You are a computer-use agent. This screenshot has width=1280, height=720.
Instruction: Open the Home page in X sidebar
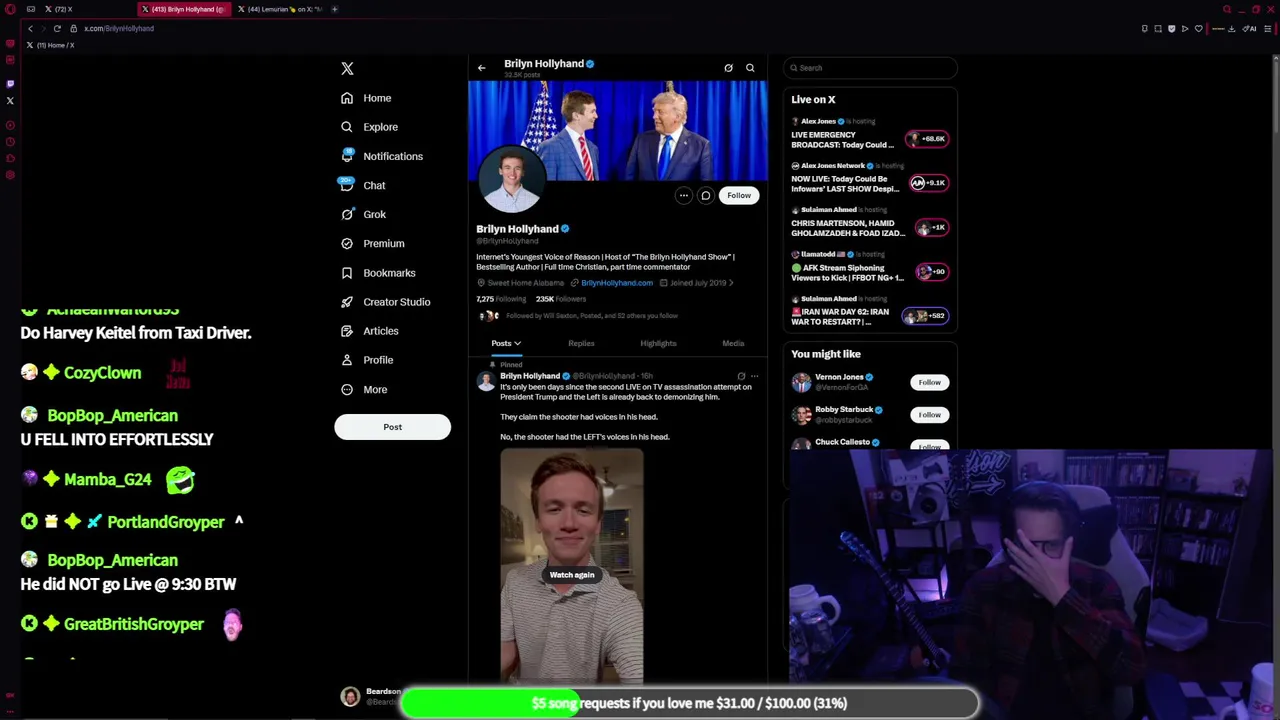(x=366, y=98)
